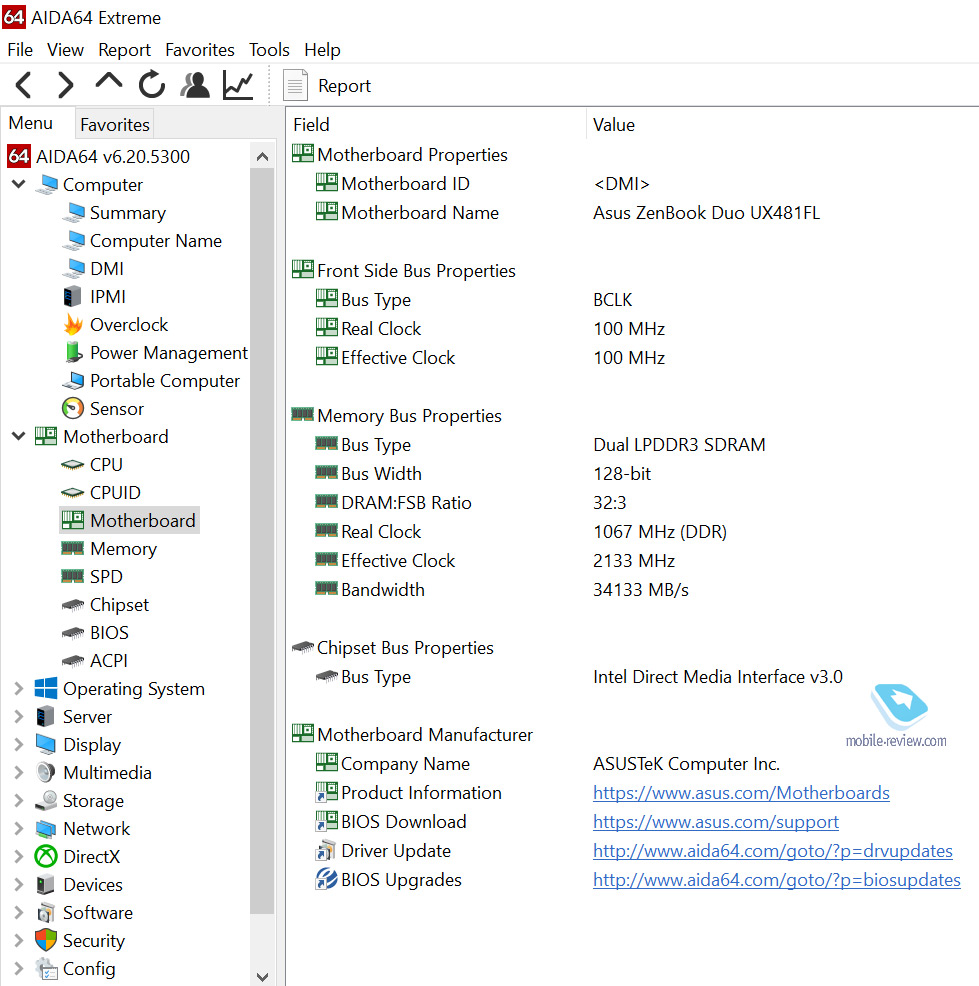Open the asus.com/Motherboards product link
The image size is (979, 986).
pyautogui.click(x=741, y=793)
